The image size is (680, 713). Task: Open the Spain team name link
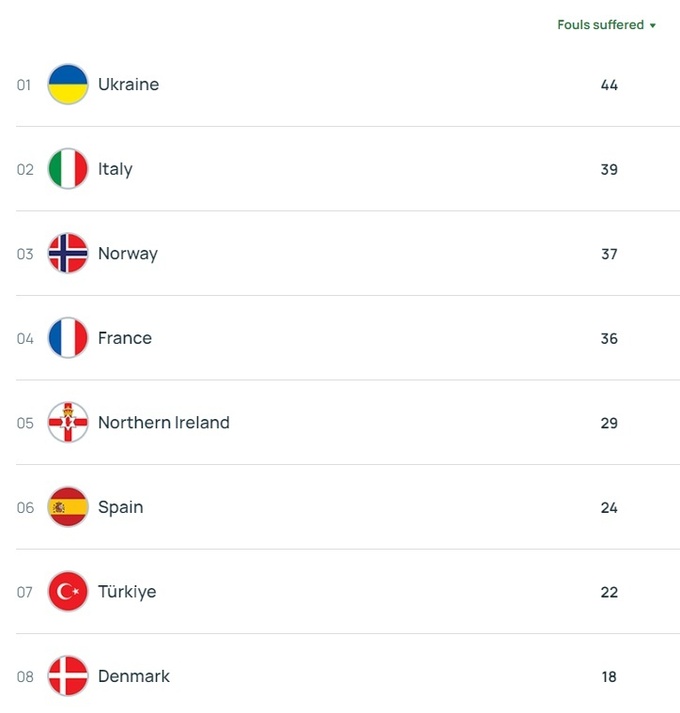[x=121, y=507]
